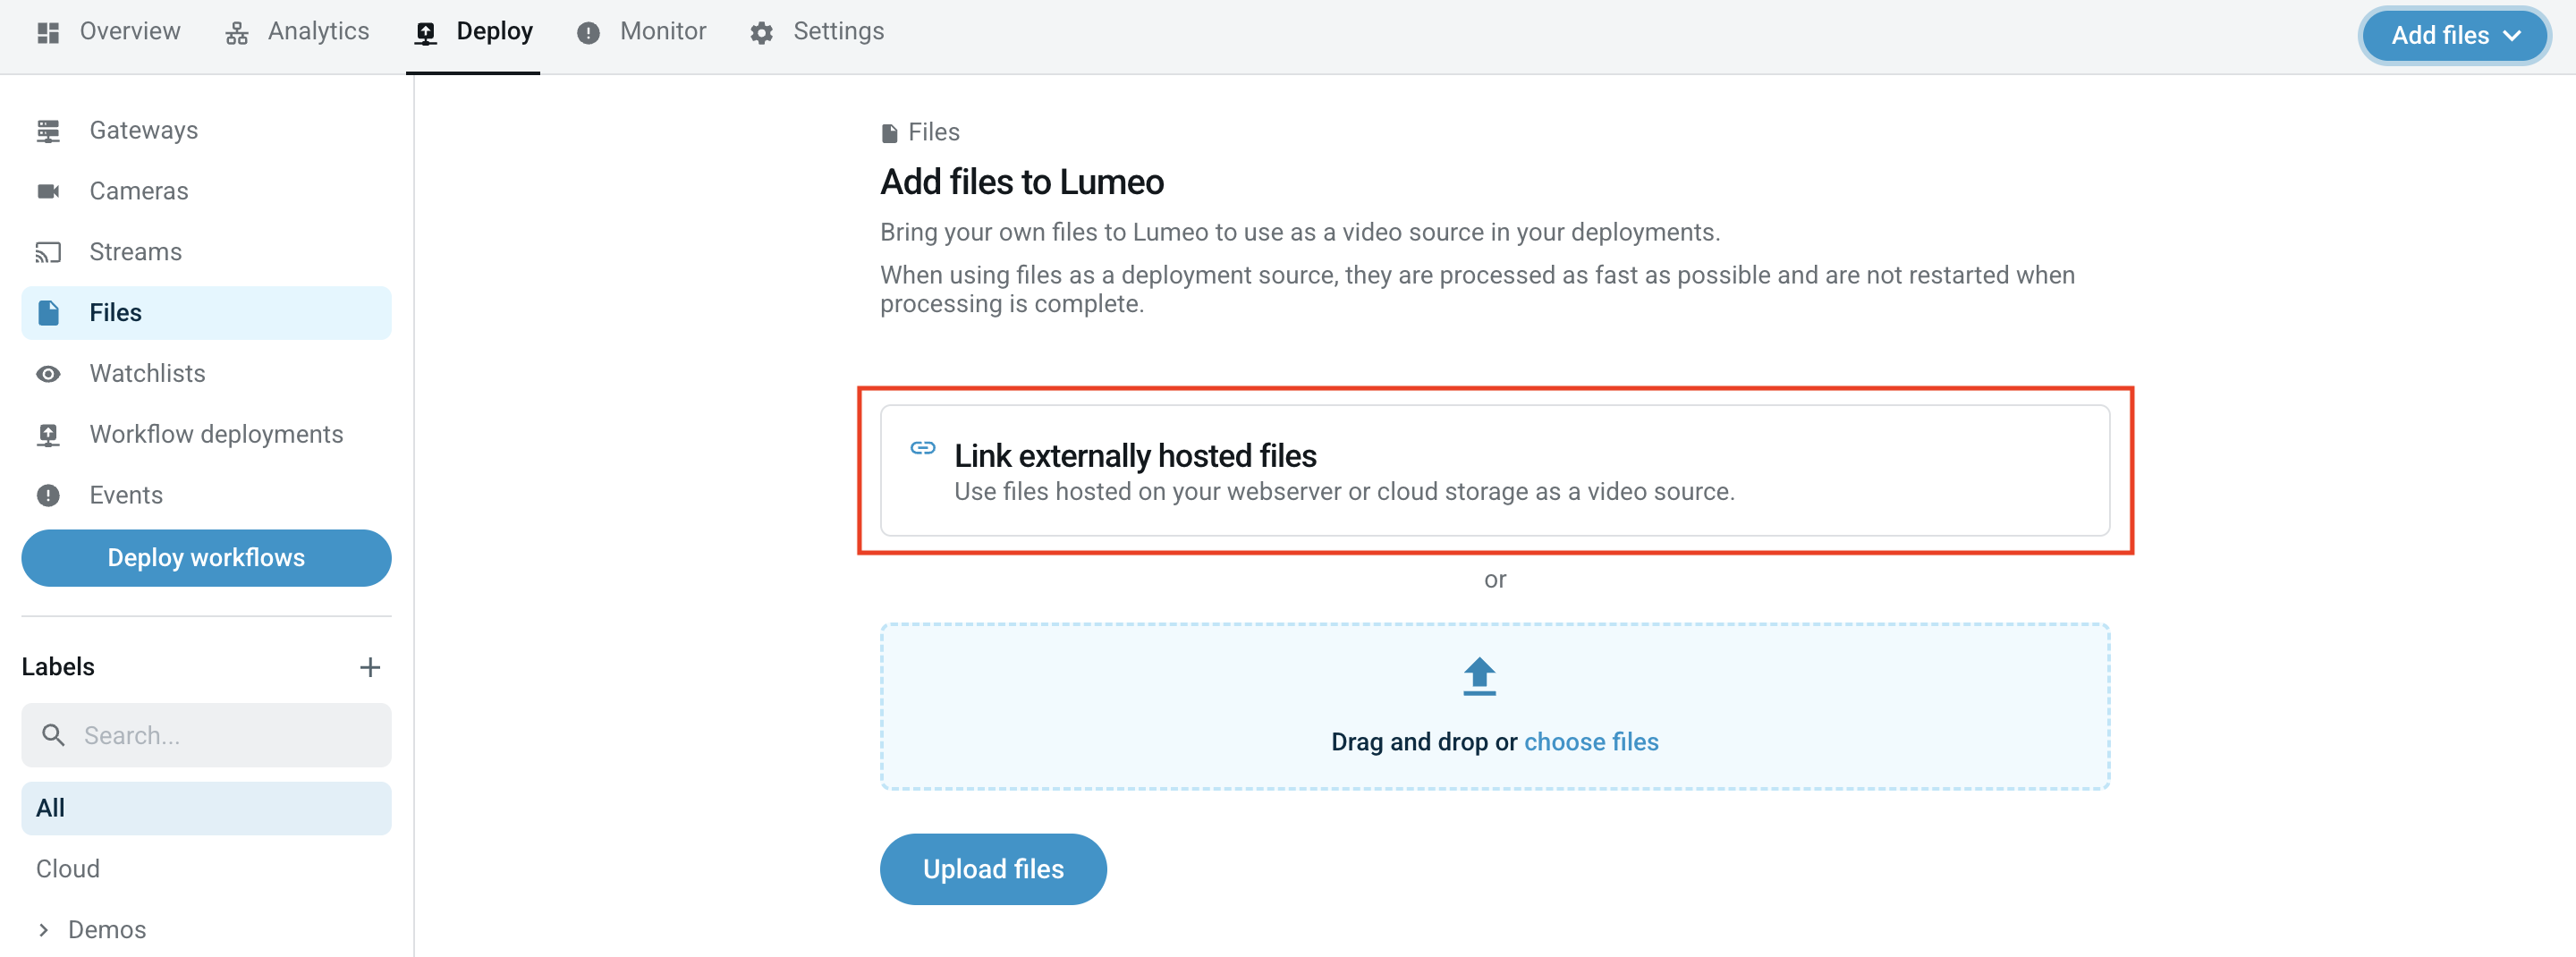2576x957 pixels.
Task: Click the Upload files button
Action: point(992,869)
